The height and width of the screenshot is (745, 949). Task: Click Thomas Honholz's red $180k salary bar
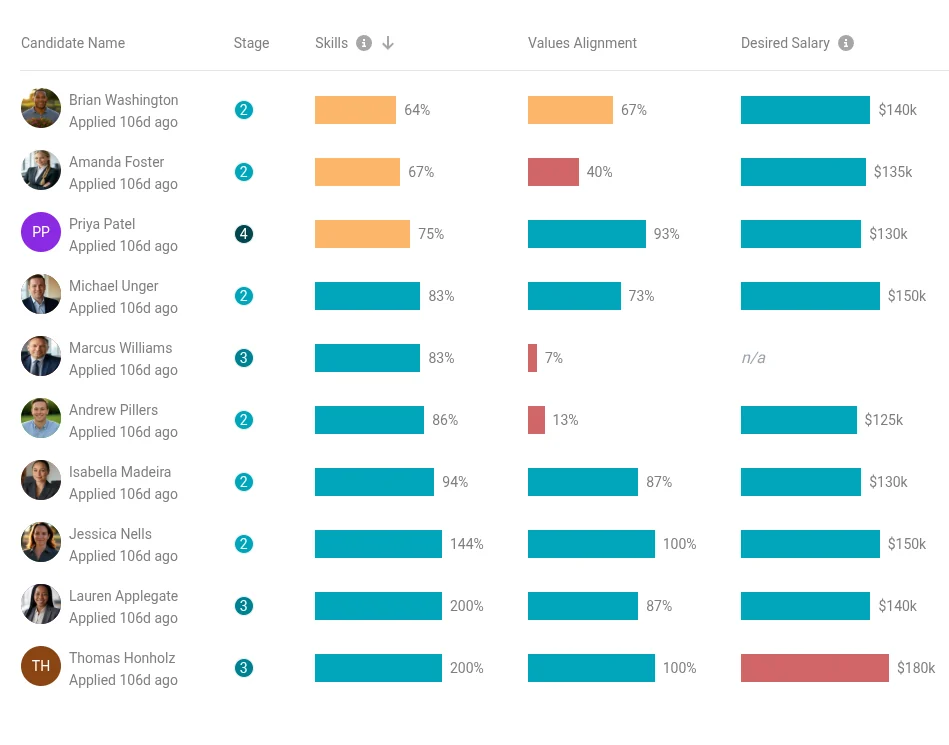coord(814,668)
